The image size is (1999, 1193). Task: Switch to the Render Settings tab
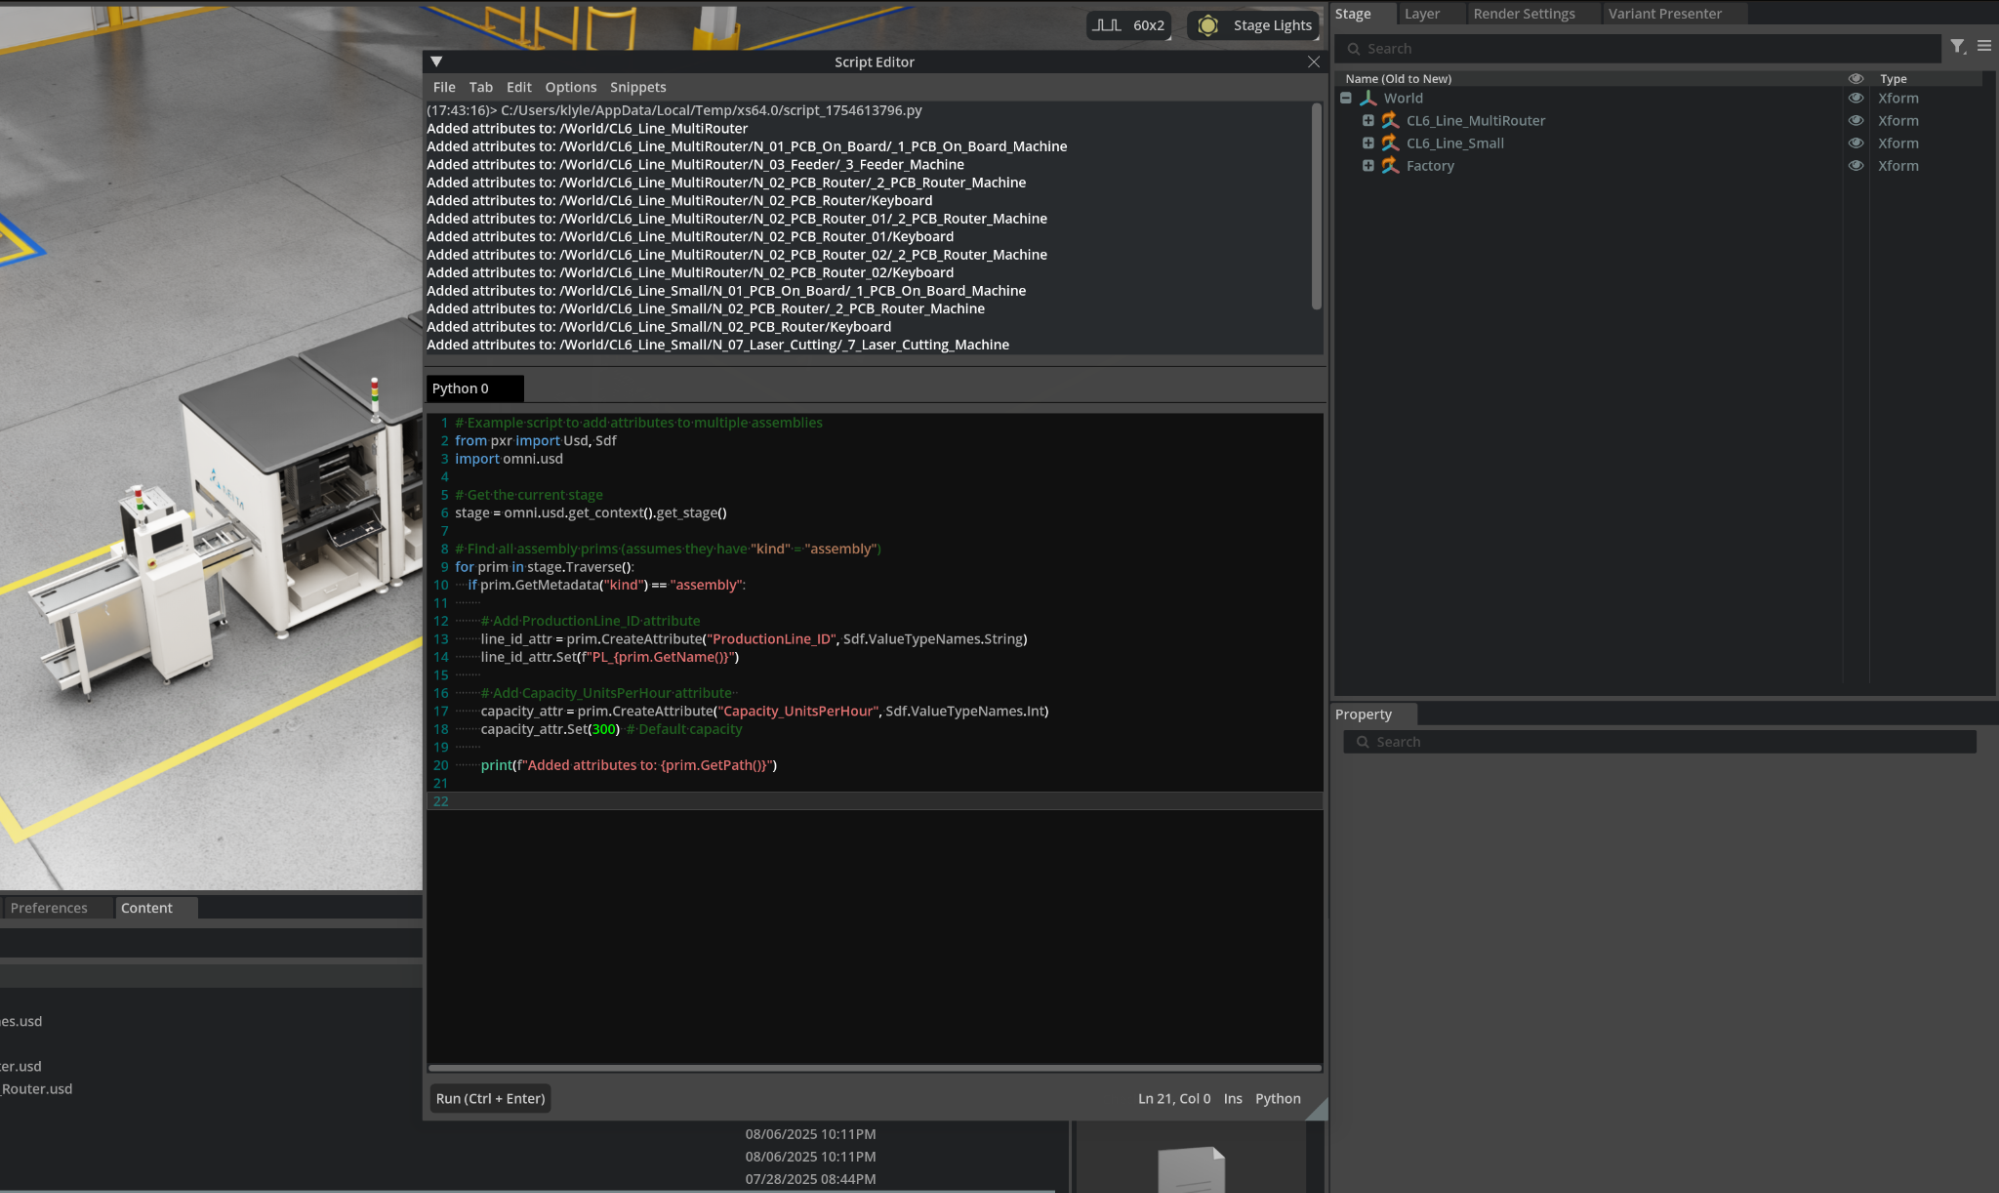pyautogui.click(x=1523, y=13)
